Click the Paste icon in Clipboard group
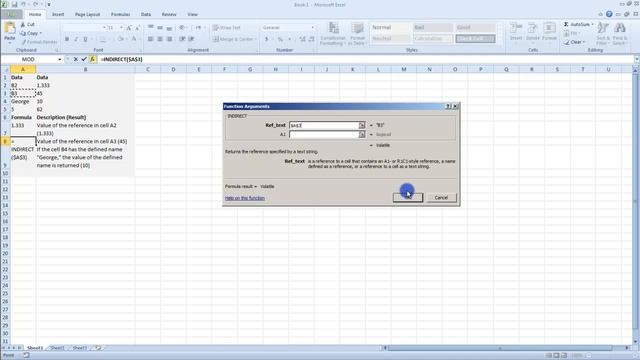Viewport: 640px width, 360px height. pyautogui.click(x=10, y=29)
